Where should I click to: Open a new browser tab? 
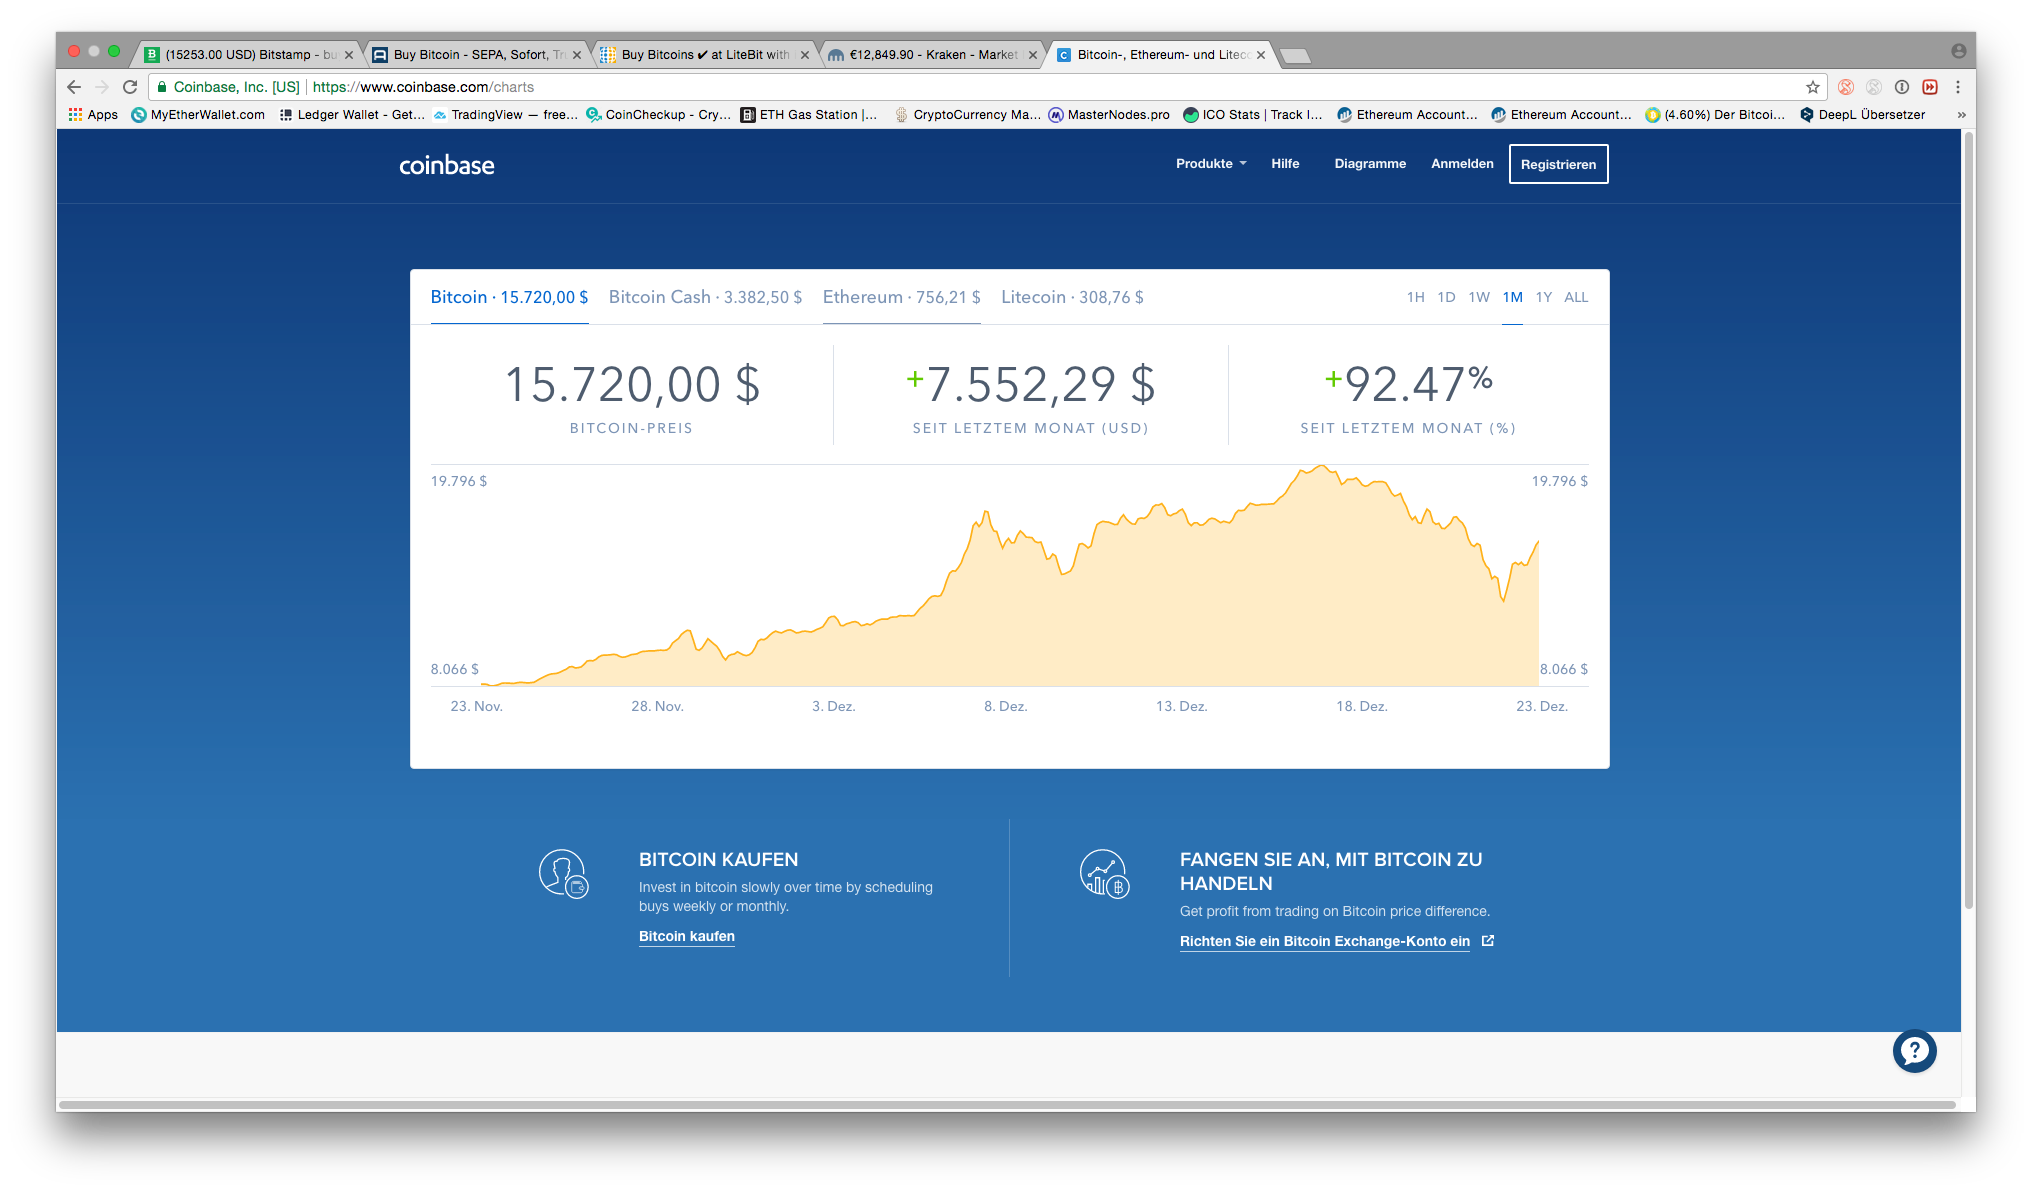(x=1295, y=56)
